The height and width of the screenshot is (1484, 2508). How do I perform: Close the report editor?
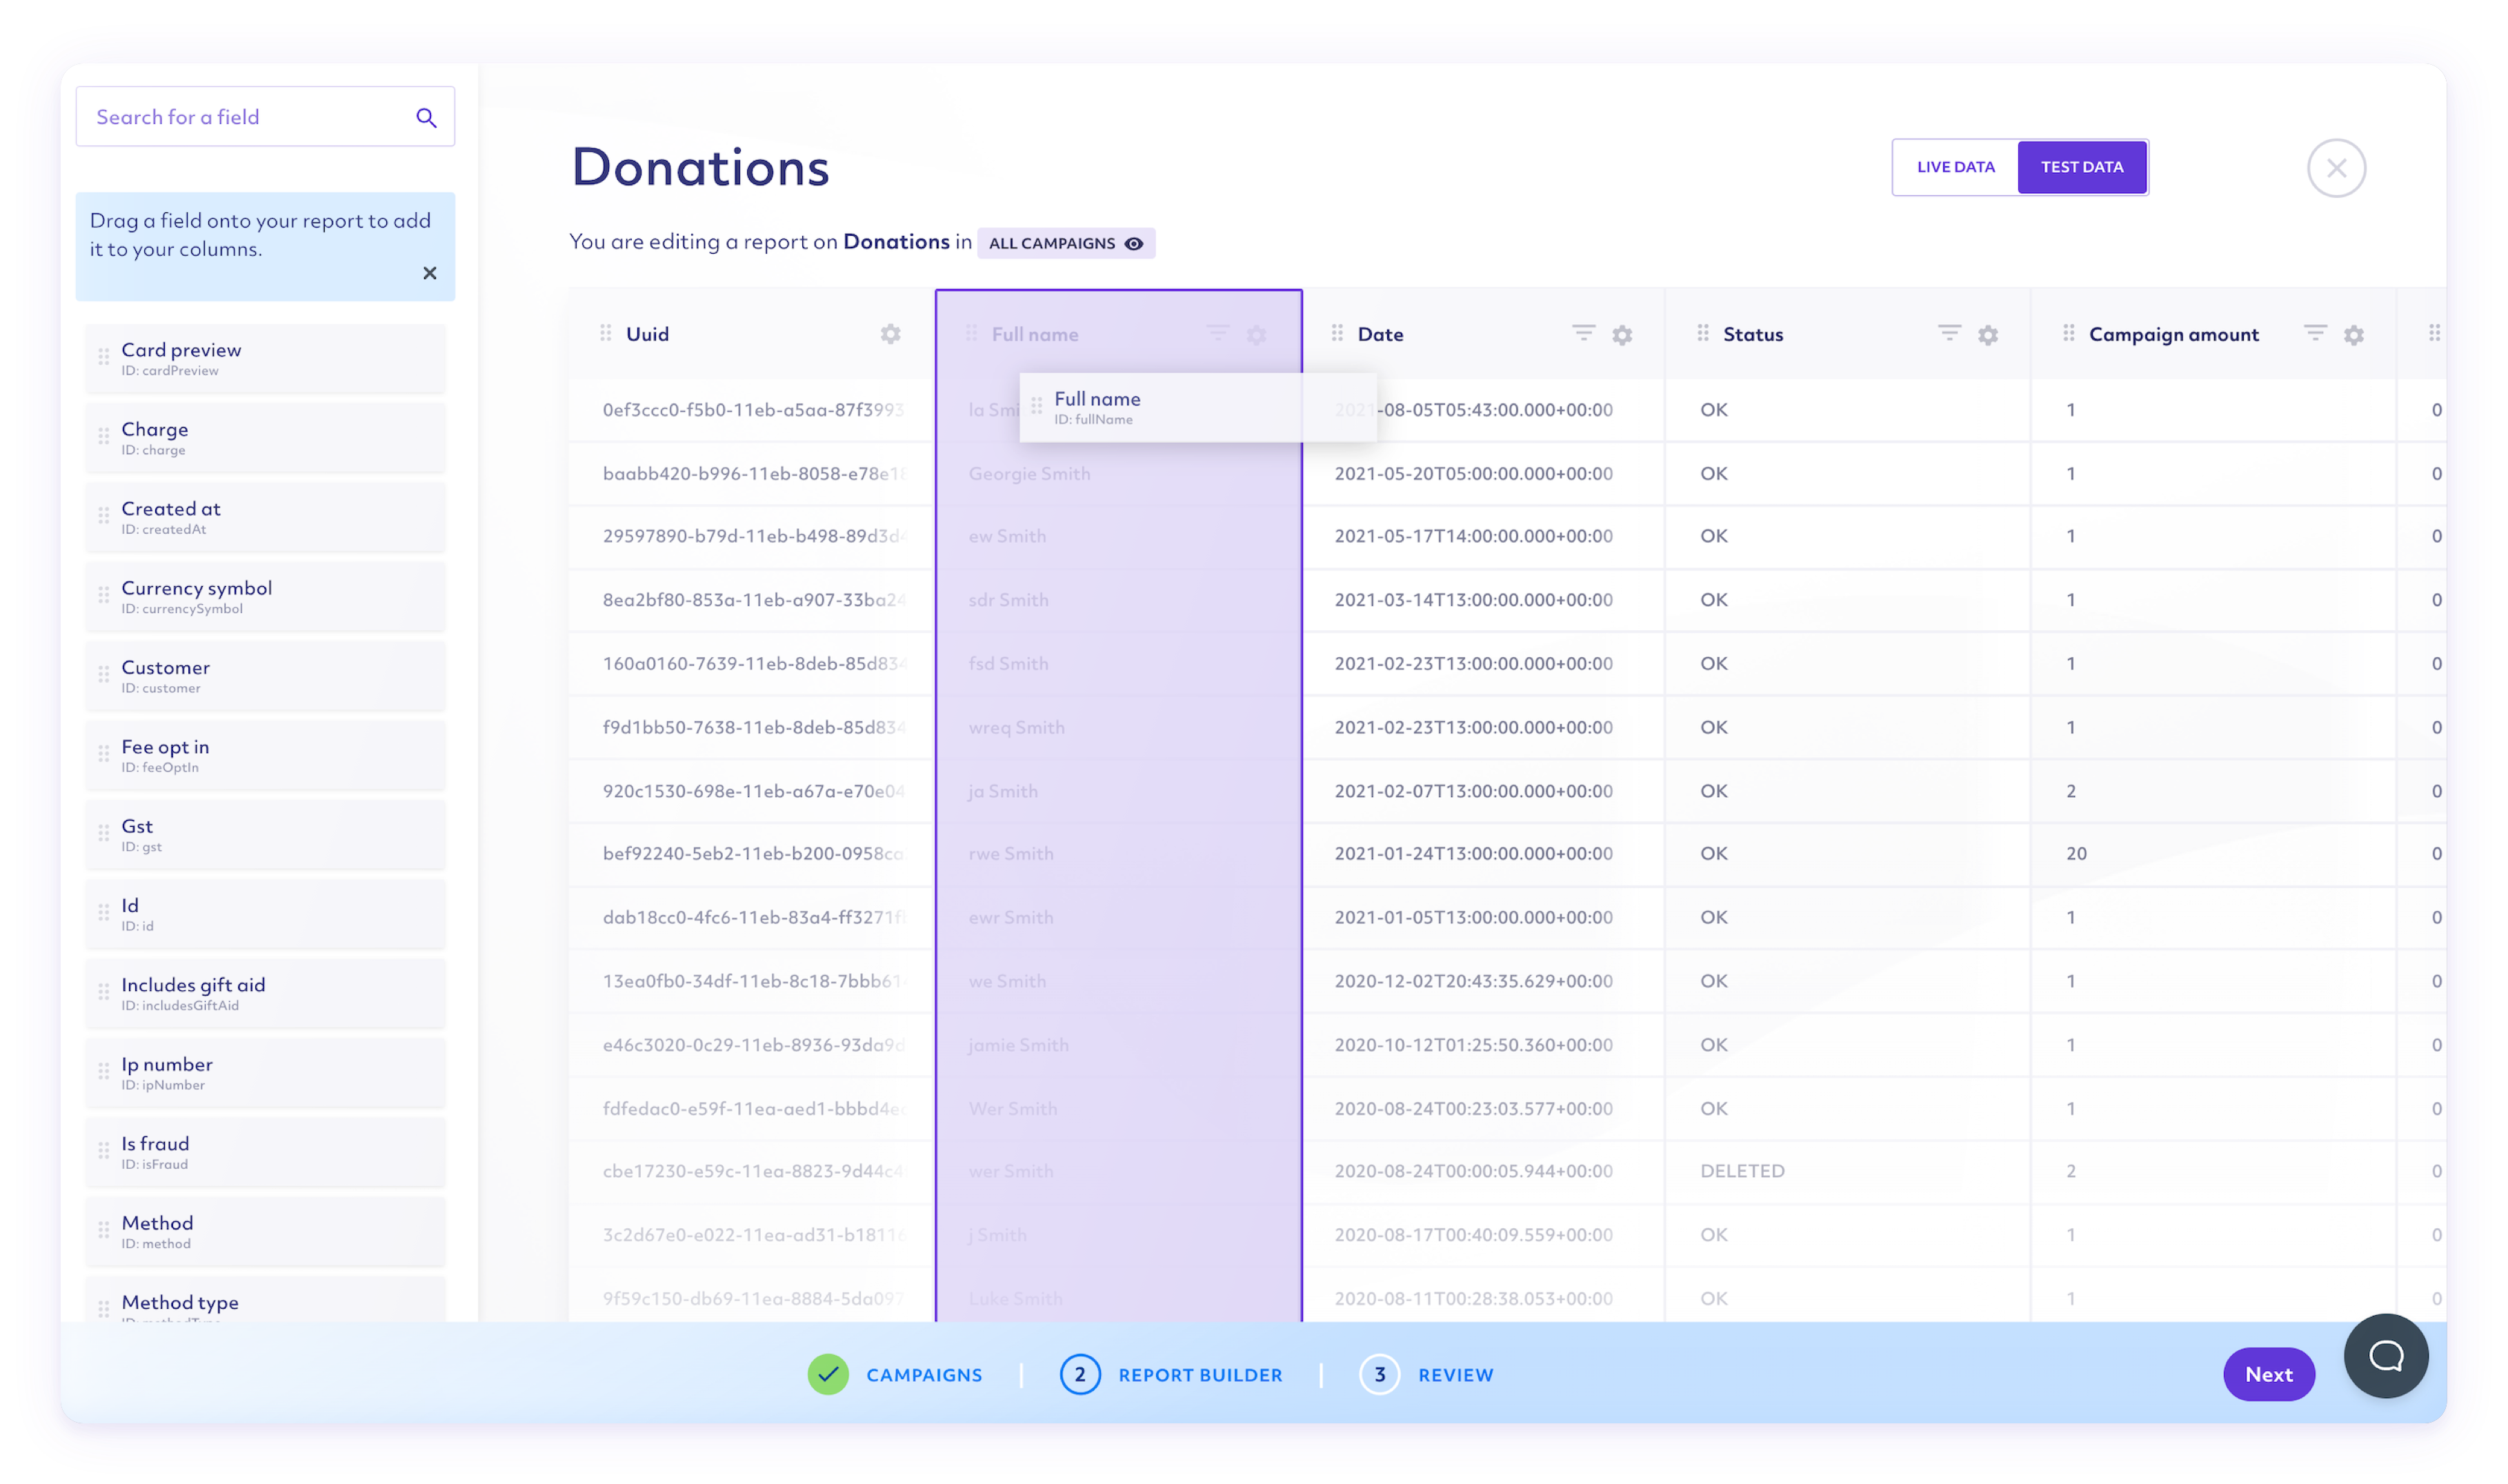click(2336, 168)
